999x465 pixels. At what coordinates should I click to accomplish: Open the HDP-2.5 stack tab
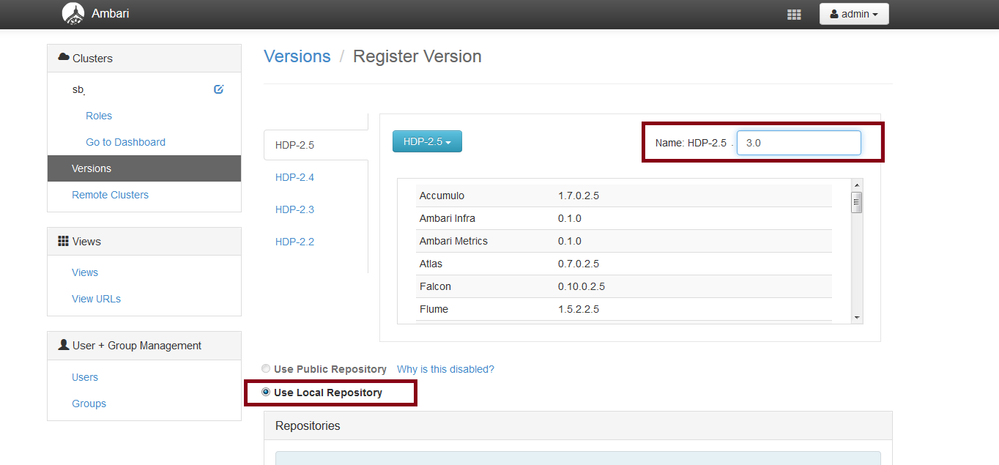coord(295,146)
